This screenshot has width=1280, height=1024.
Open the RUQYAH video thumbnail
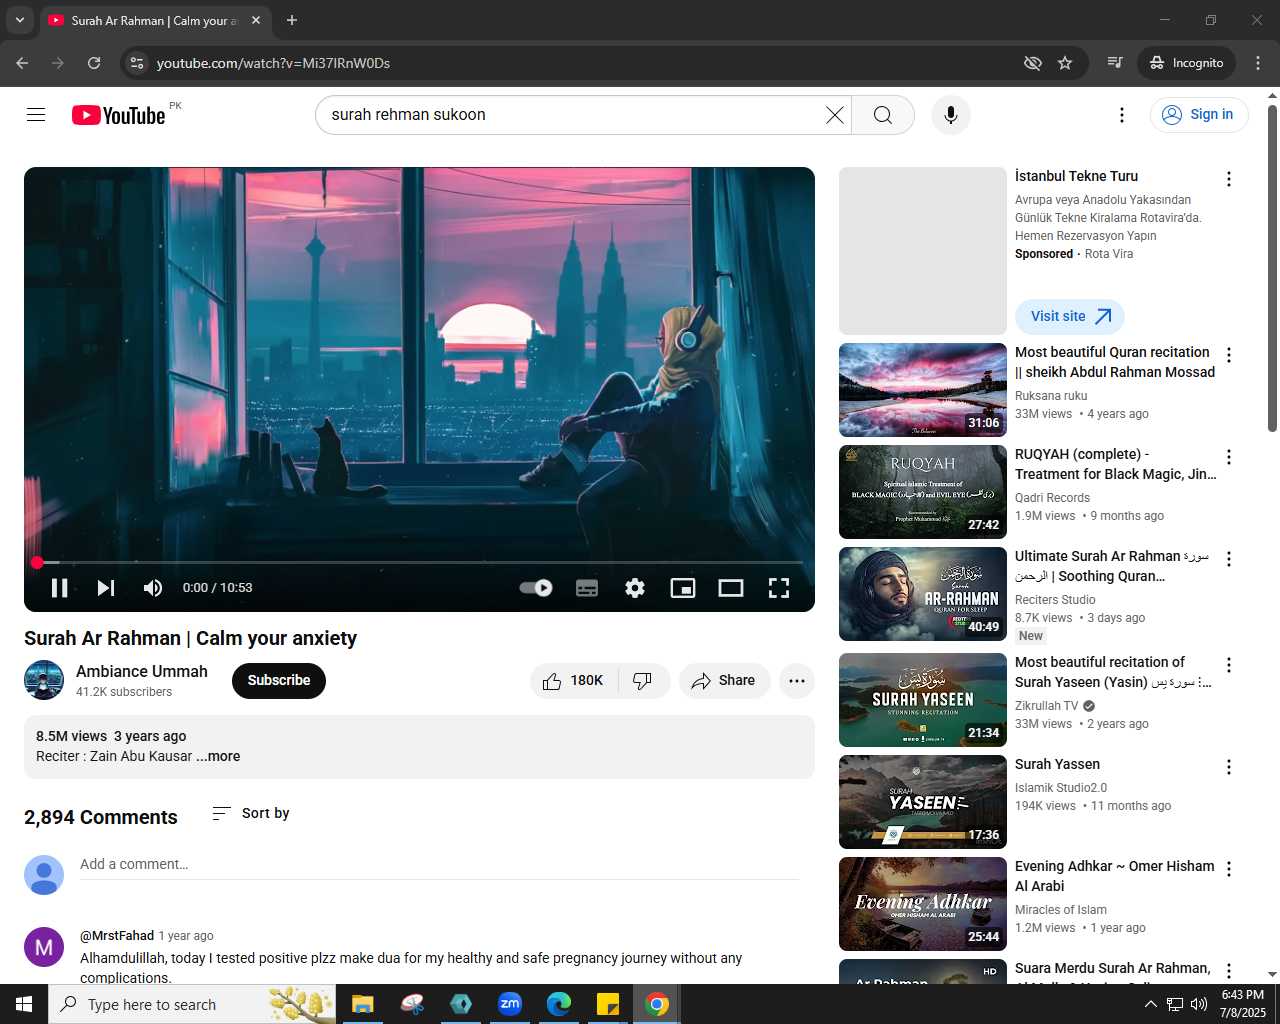923,492
